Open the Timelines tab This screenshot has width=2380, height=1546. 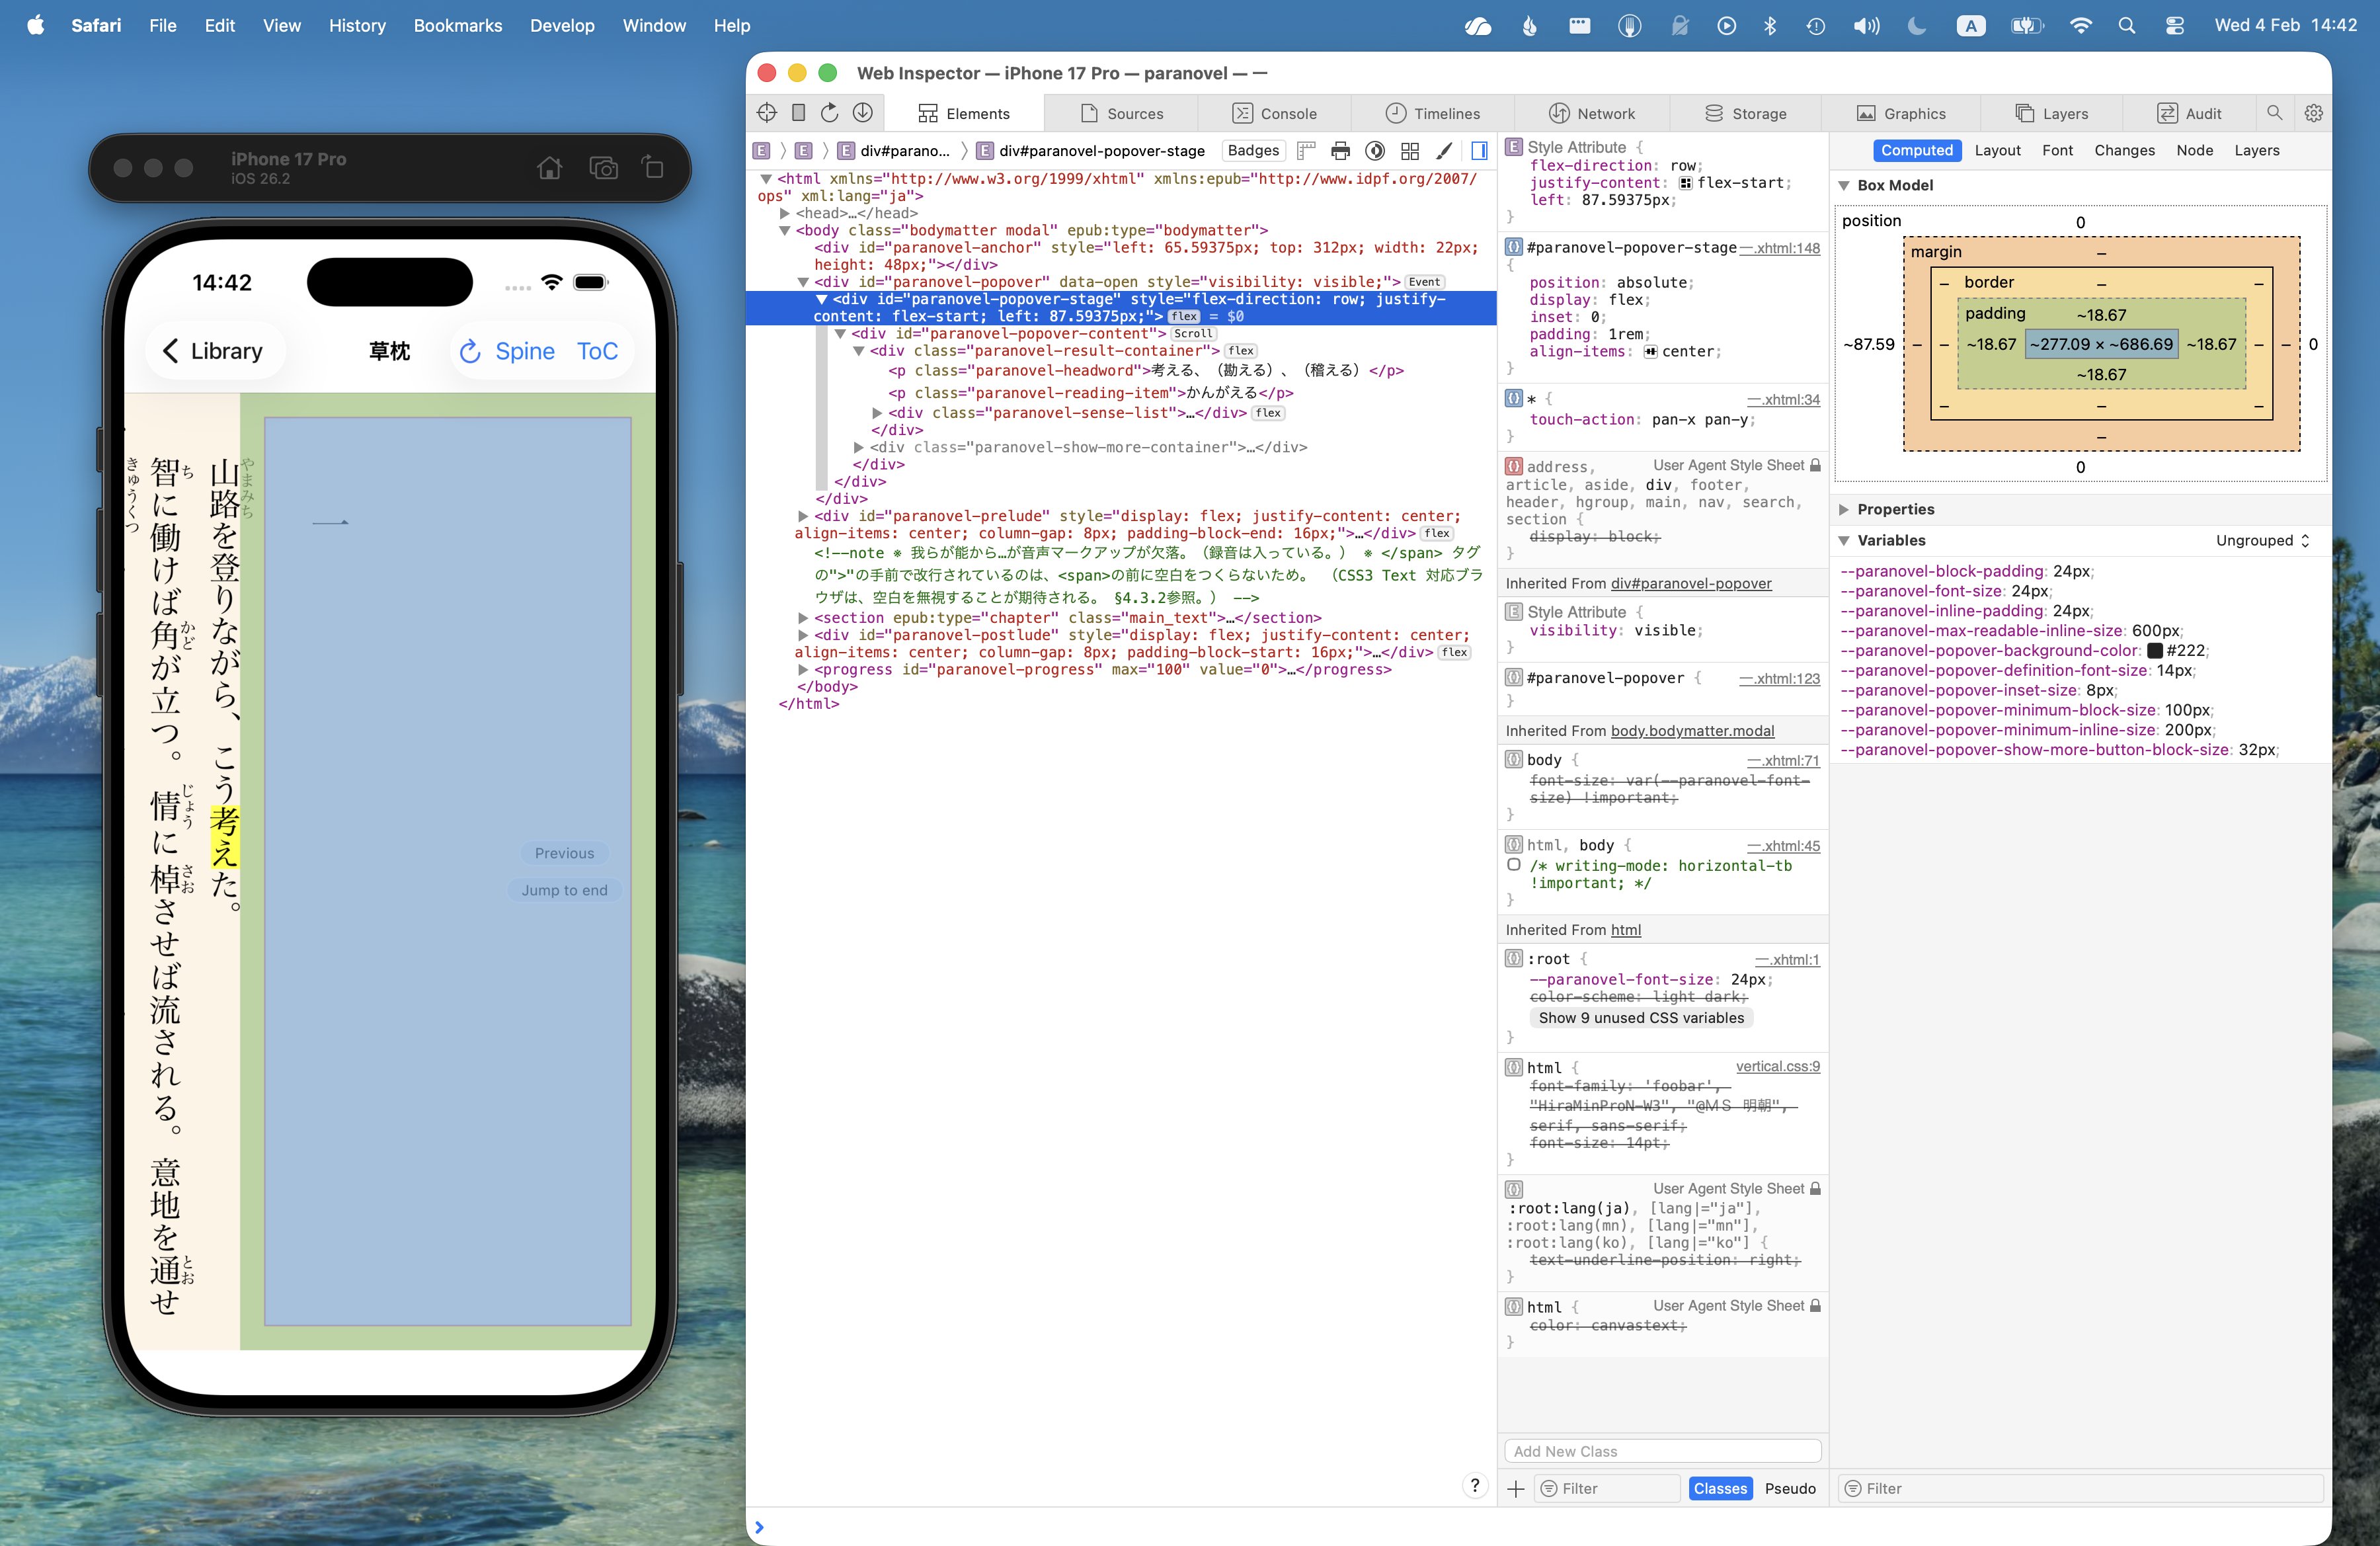point(1432,114)
